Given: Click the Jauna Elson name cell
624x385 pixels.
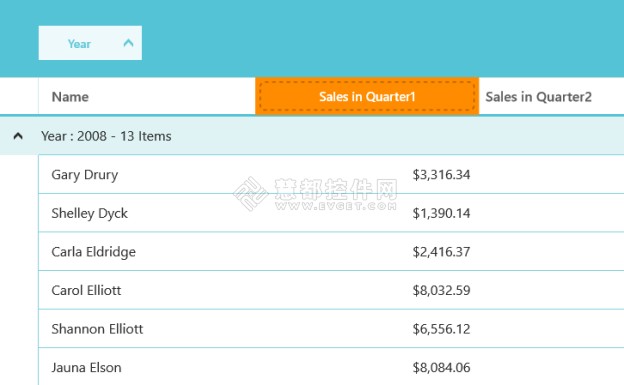Looking at the screenshot, I should coord(147,367).
